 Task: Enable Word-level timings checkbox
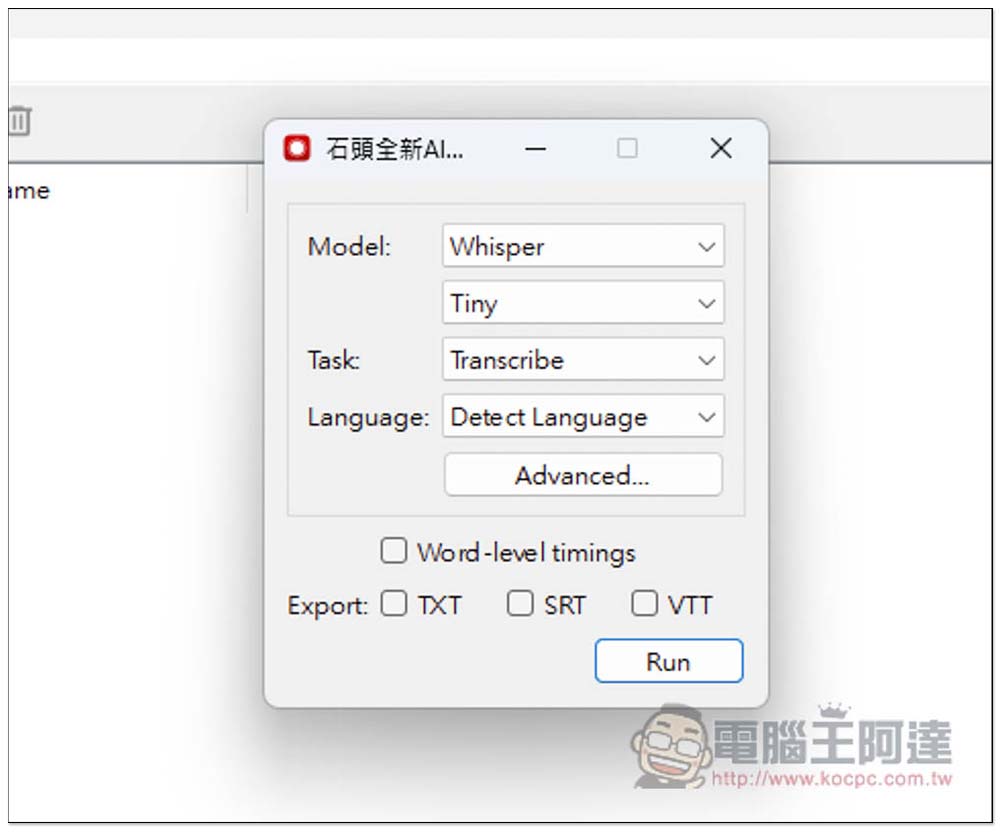pyautogui.click(x=395, y=551)
